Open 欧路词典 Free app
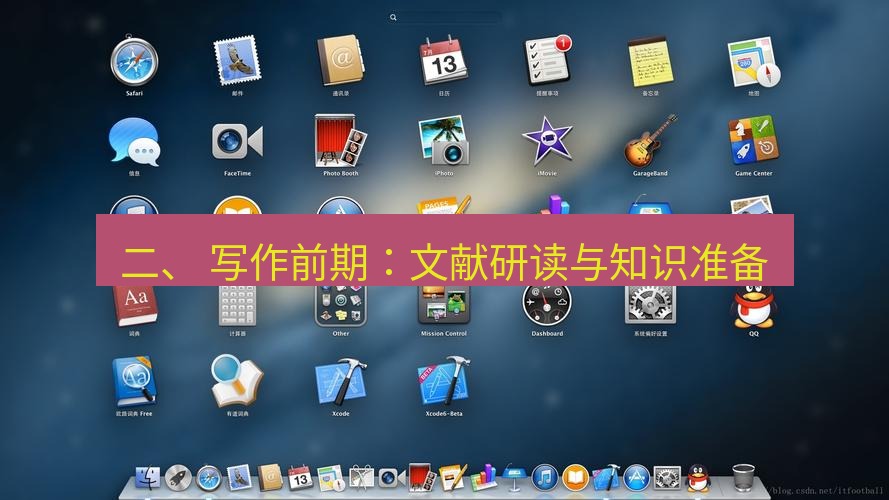The height and width of the screenshot is (500, 889). tap(134, 382)
